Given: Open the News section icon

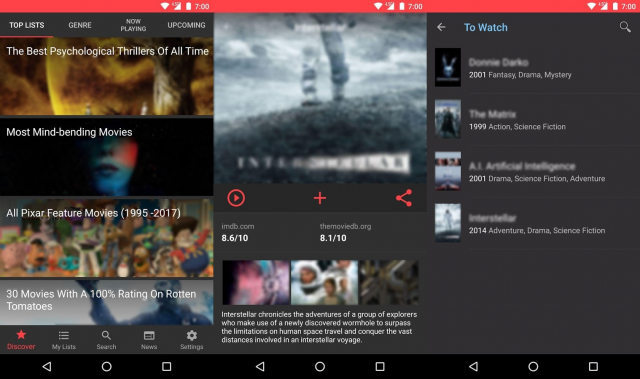Looking at the screenshot, I should coord(149,339).
